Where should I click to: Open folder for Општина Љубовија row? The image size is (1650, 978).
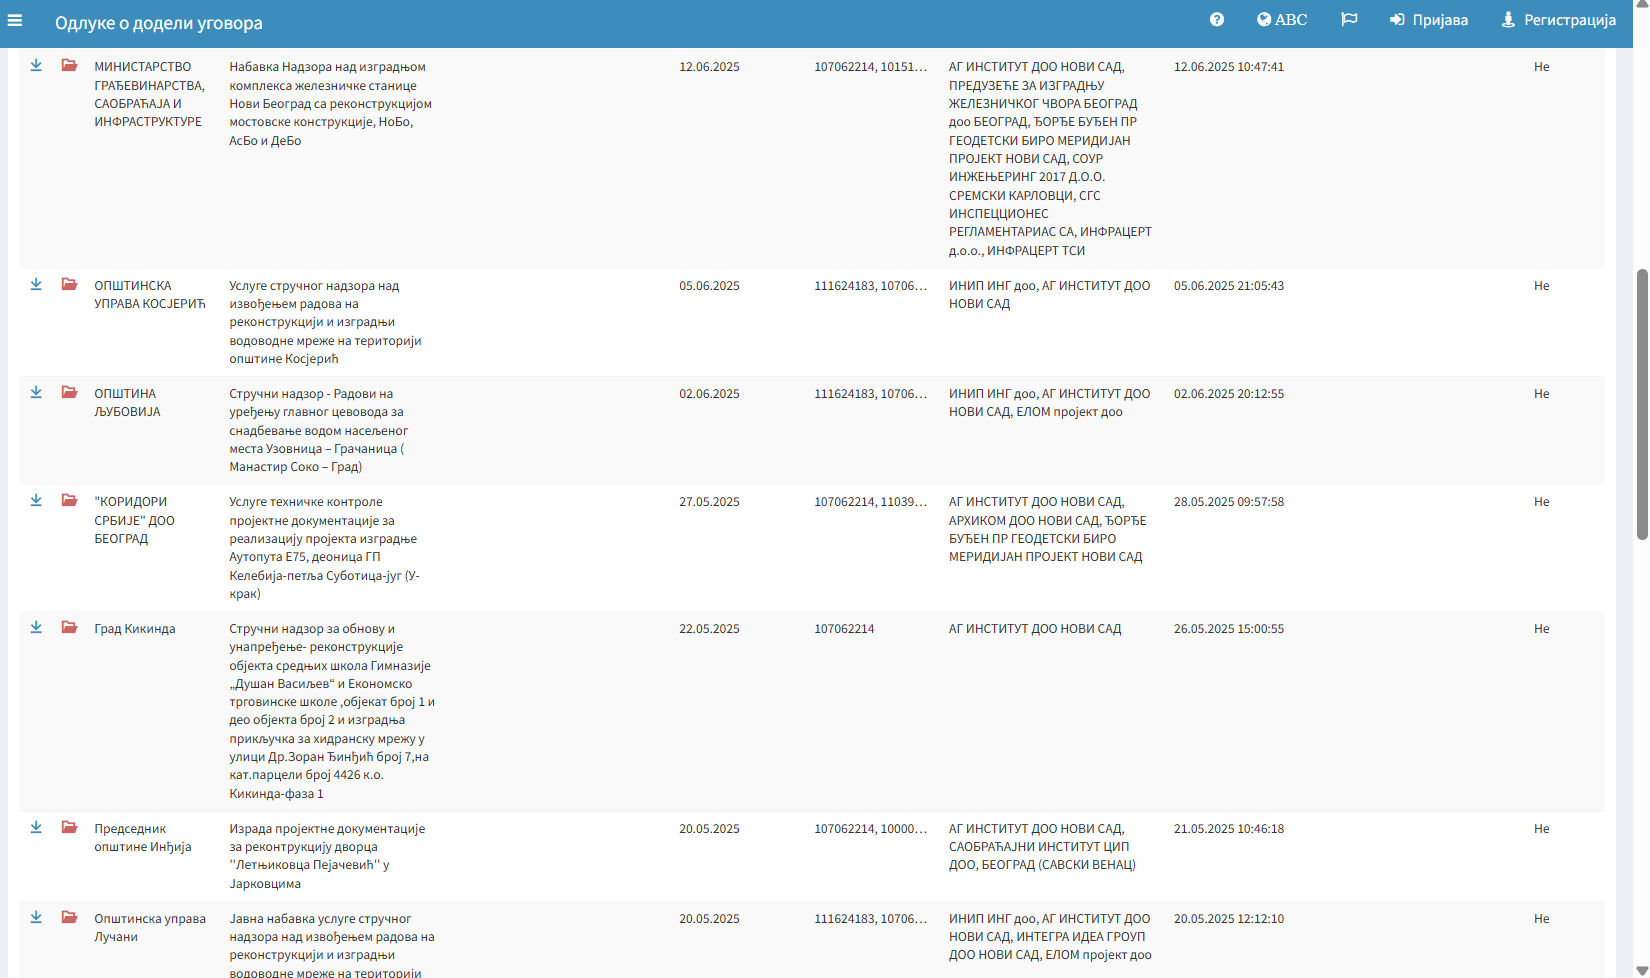point(69,393)
